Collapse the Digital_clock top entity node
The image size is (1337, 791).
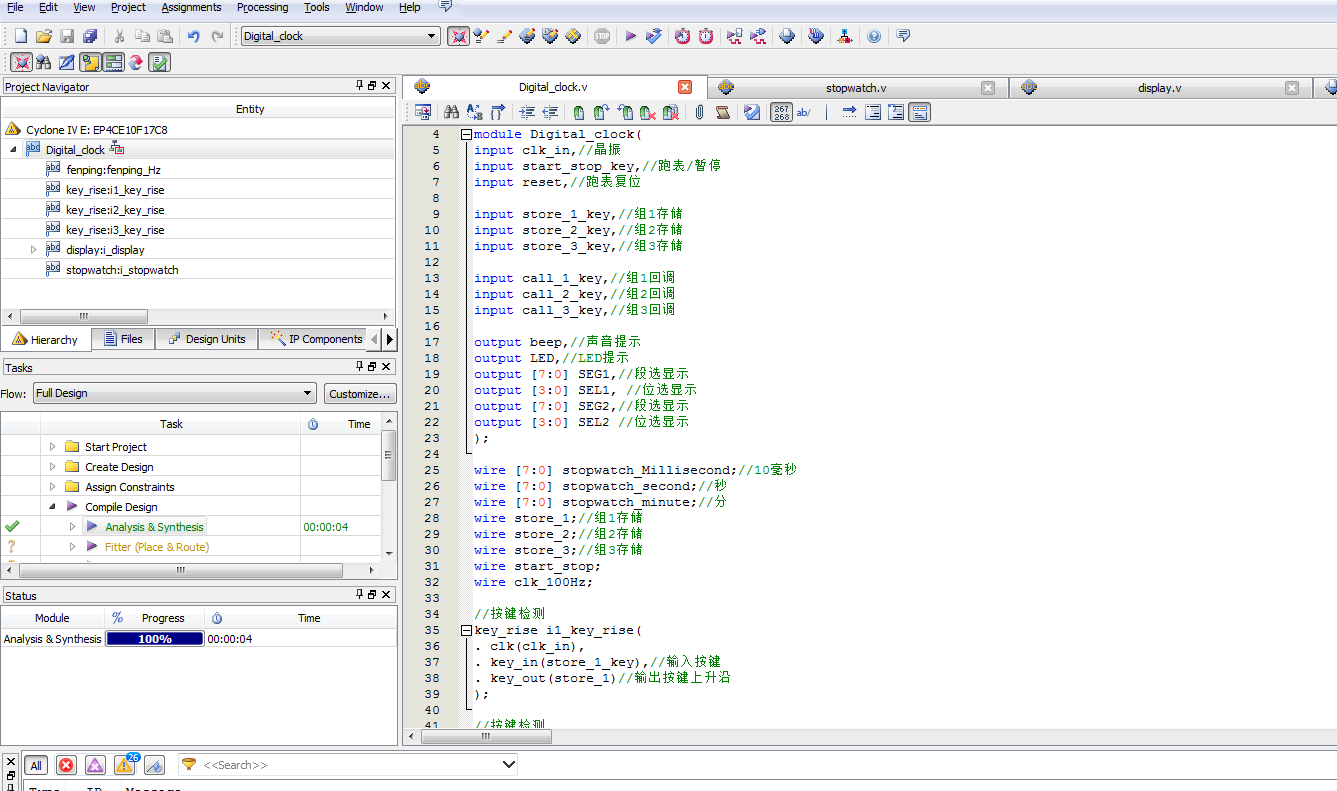pyautogui.click(x=13, y=149)
